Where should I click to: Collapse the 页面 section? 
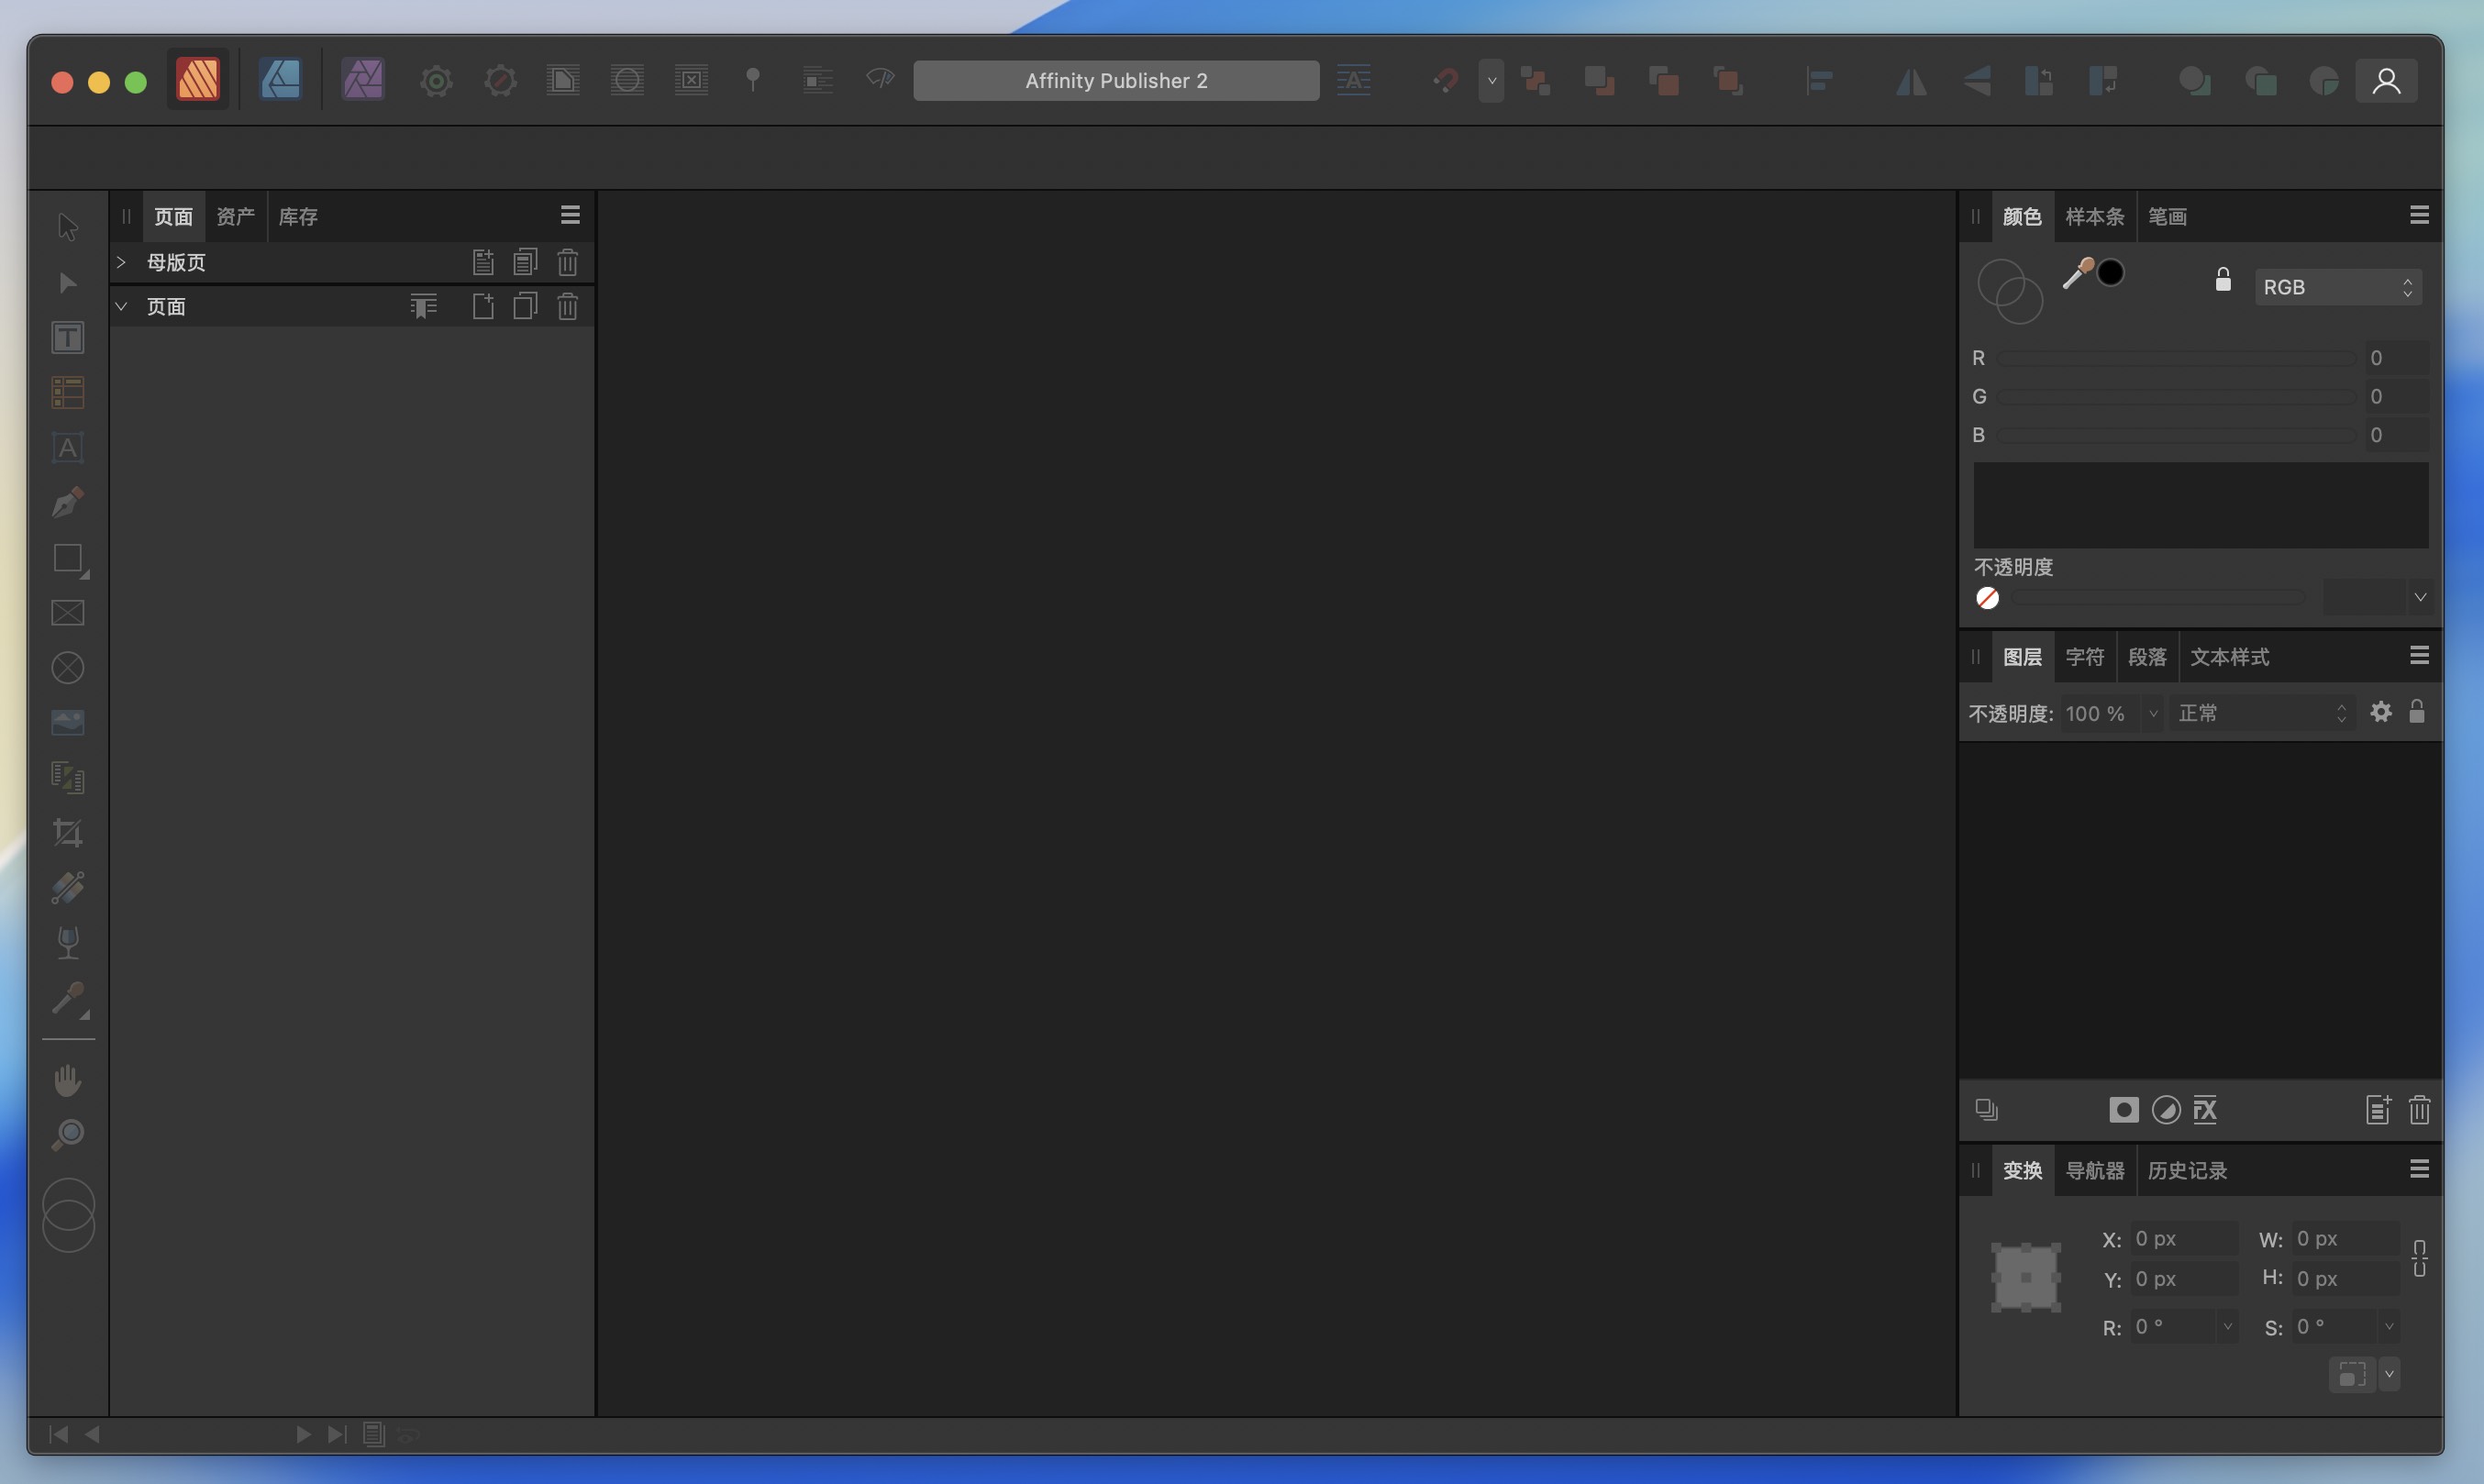[x=121, y=306]
